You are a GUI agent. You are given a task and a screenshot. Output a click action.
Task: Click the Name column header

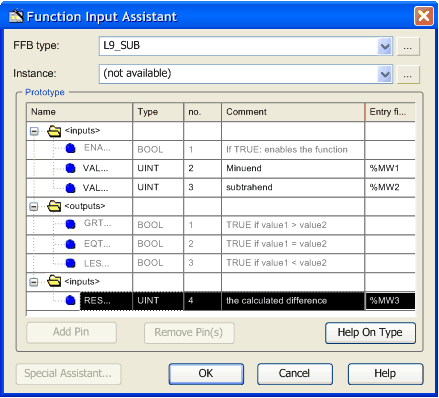point(79,112)
